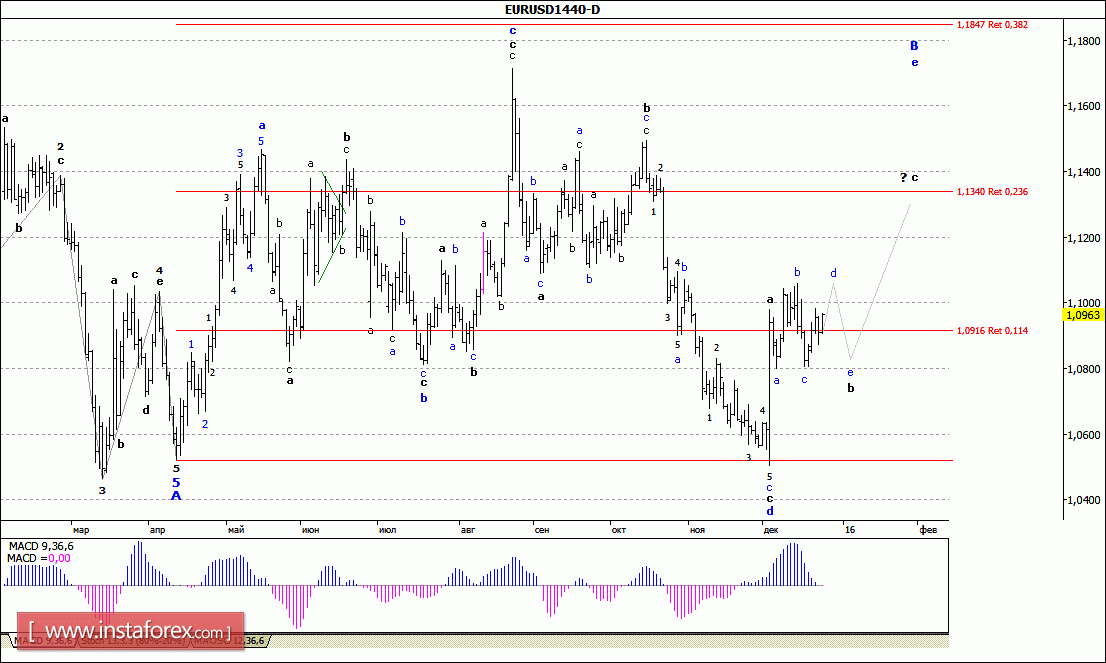Screen dimensions: 1106x663
Task: Click the 16 date marker on time axis
Action: pos(849,528)
